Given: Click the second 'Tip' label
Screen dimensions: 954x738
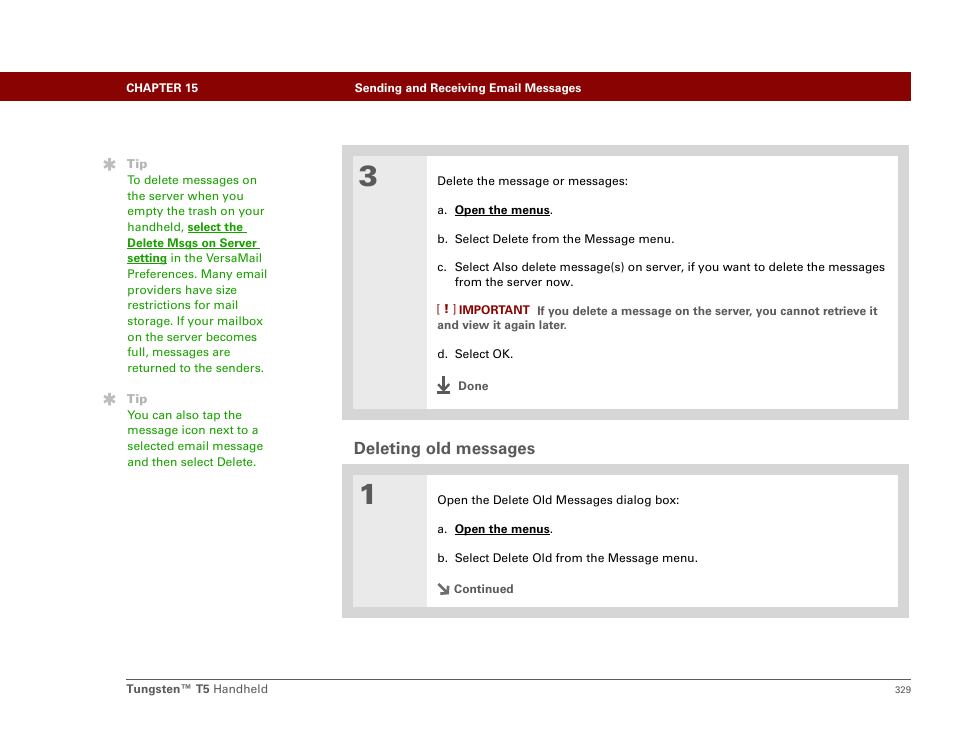Looking at the screenshot, I should [137, 399].
